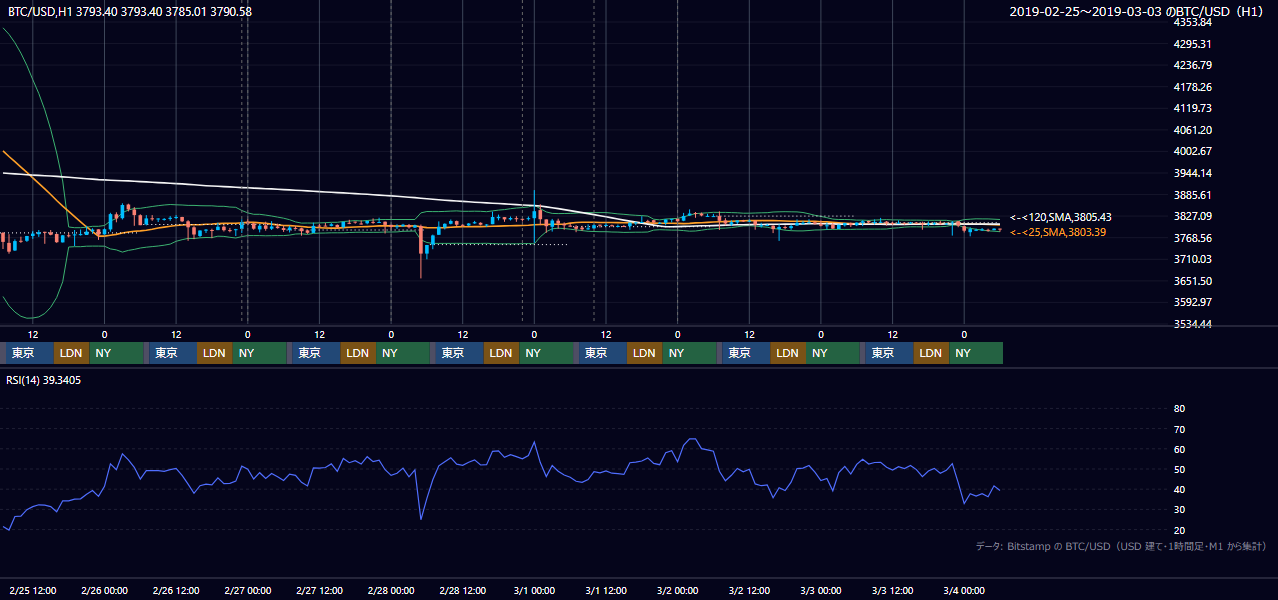Click the 3/3 12:00 time axis label
Viewport: 1278px width, 600px height.
click(x=893, y=590)
